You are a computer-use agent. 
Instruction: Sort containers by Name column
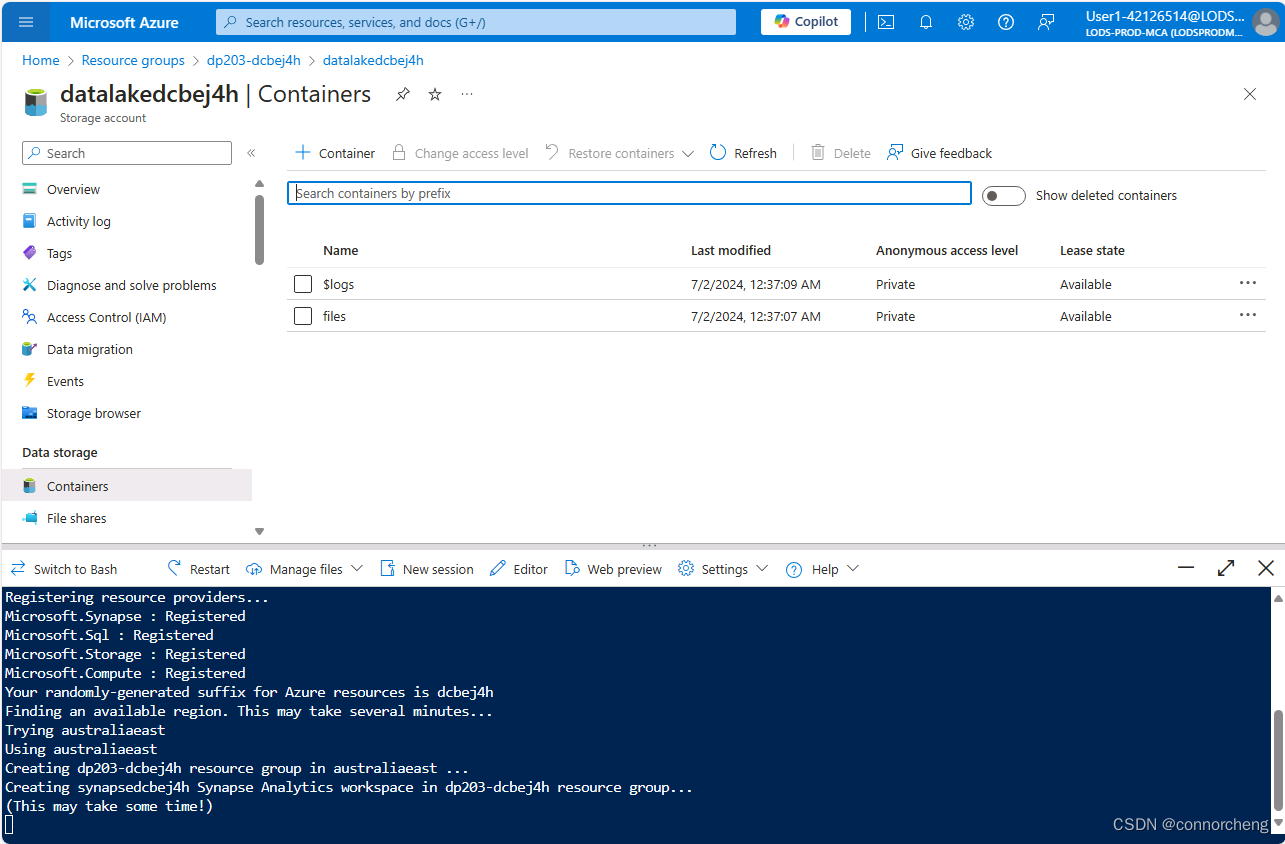click(340, 250)
